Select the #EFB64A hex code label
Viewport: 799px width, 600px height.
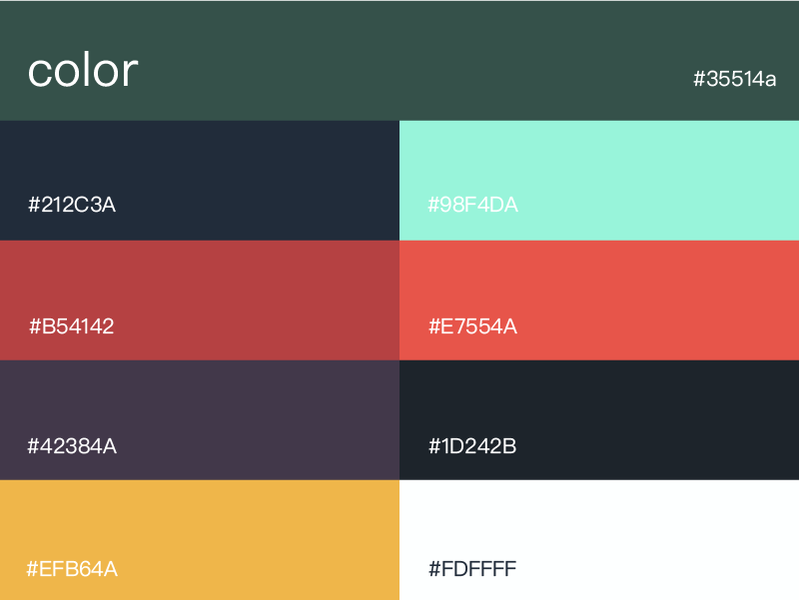coord(72,569)
